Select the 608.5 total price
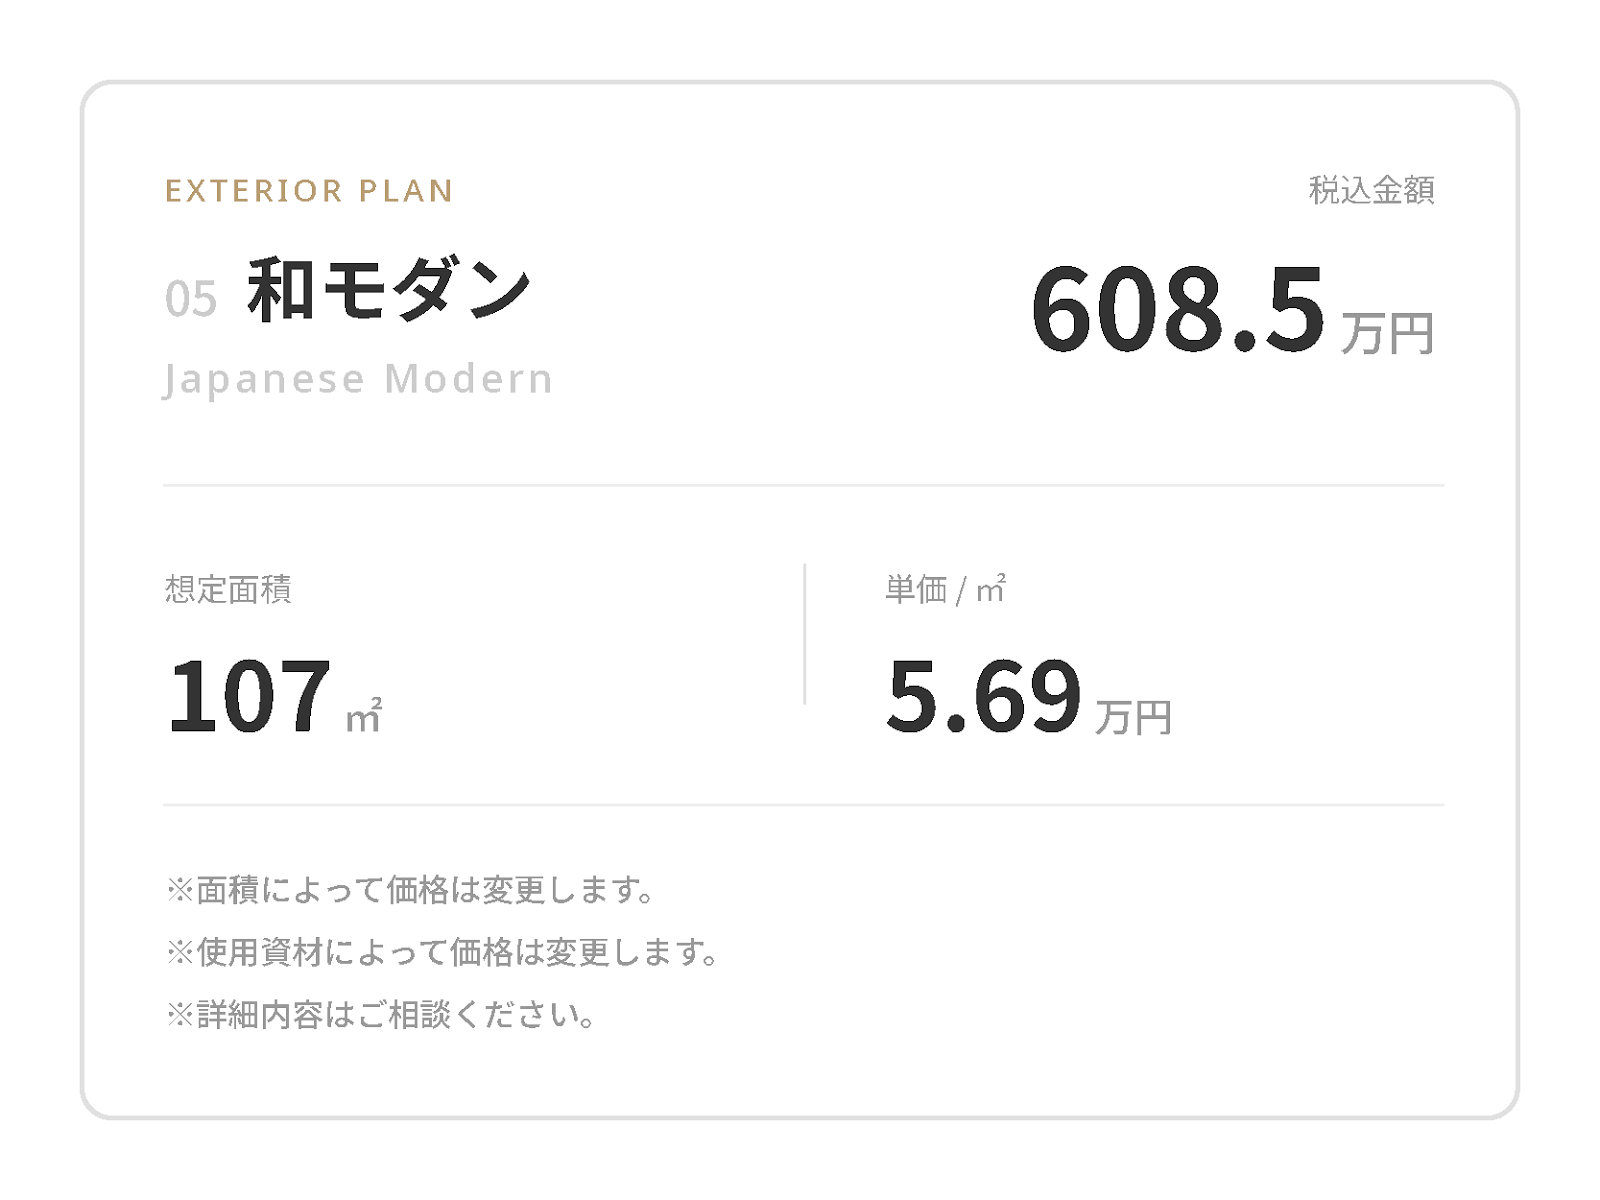Viewport: 1600px width, 1200px height. pyautogui.click(x=1178, y=310)
